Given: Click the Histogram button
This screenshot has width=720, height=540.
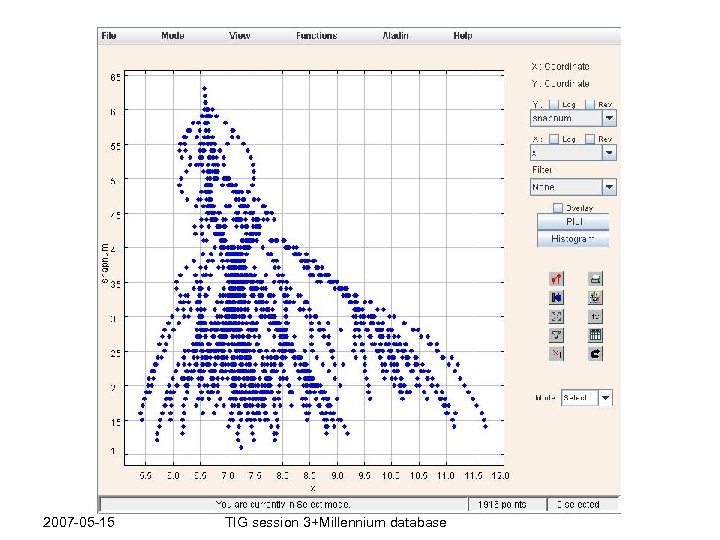Looking at the screenshot, I should click(x=573, y=239).
